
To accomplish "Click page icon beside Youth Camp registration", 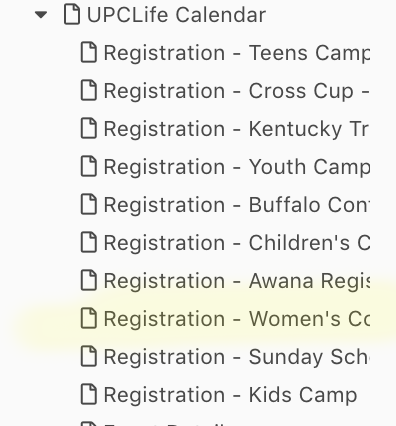I will pyautogui.click(x=89, y=167).
